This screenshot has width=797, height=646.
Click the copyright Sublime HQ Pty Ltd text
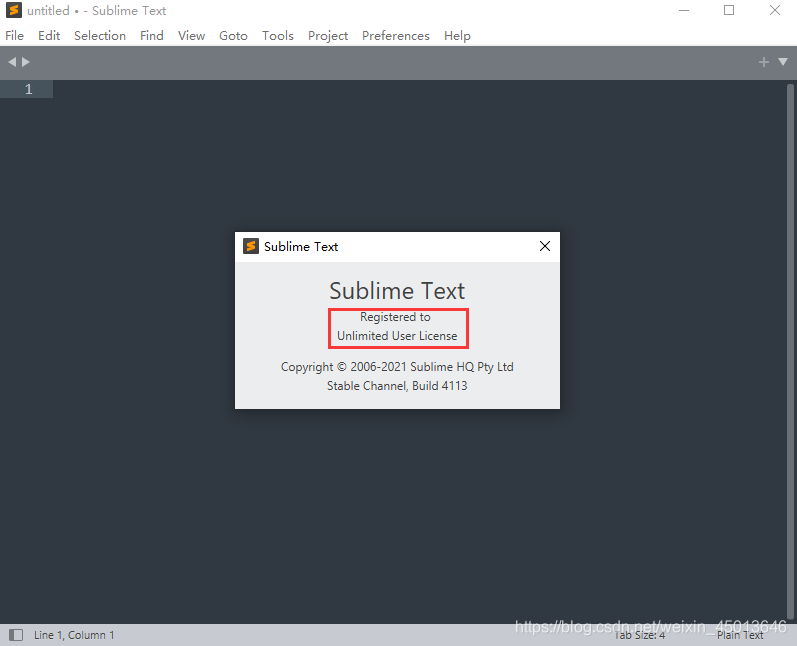(397, 367)
